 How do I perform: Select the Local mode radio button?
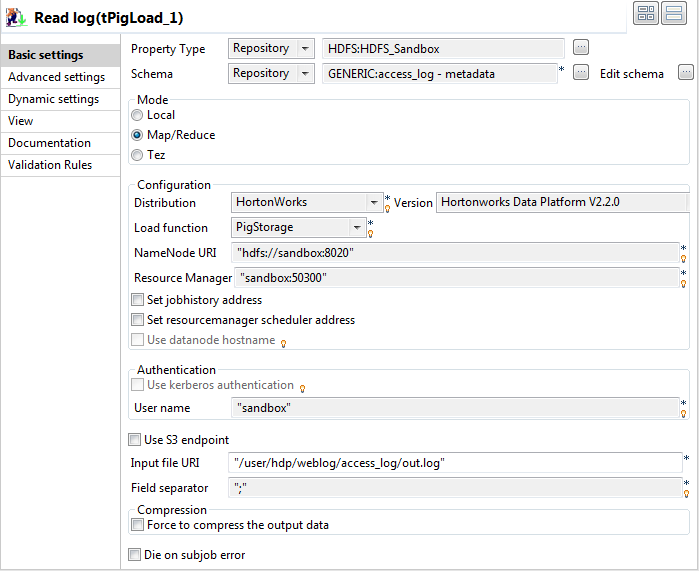(x=137, y=116)
